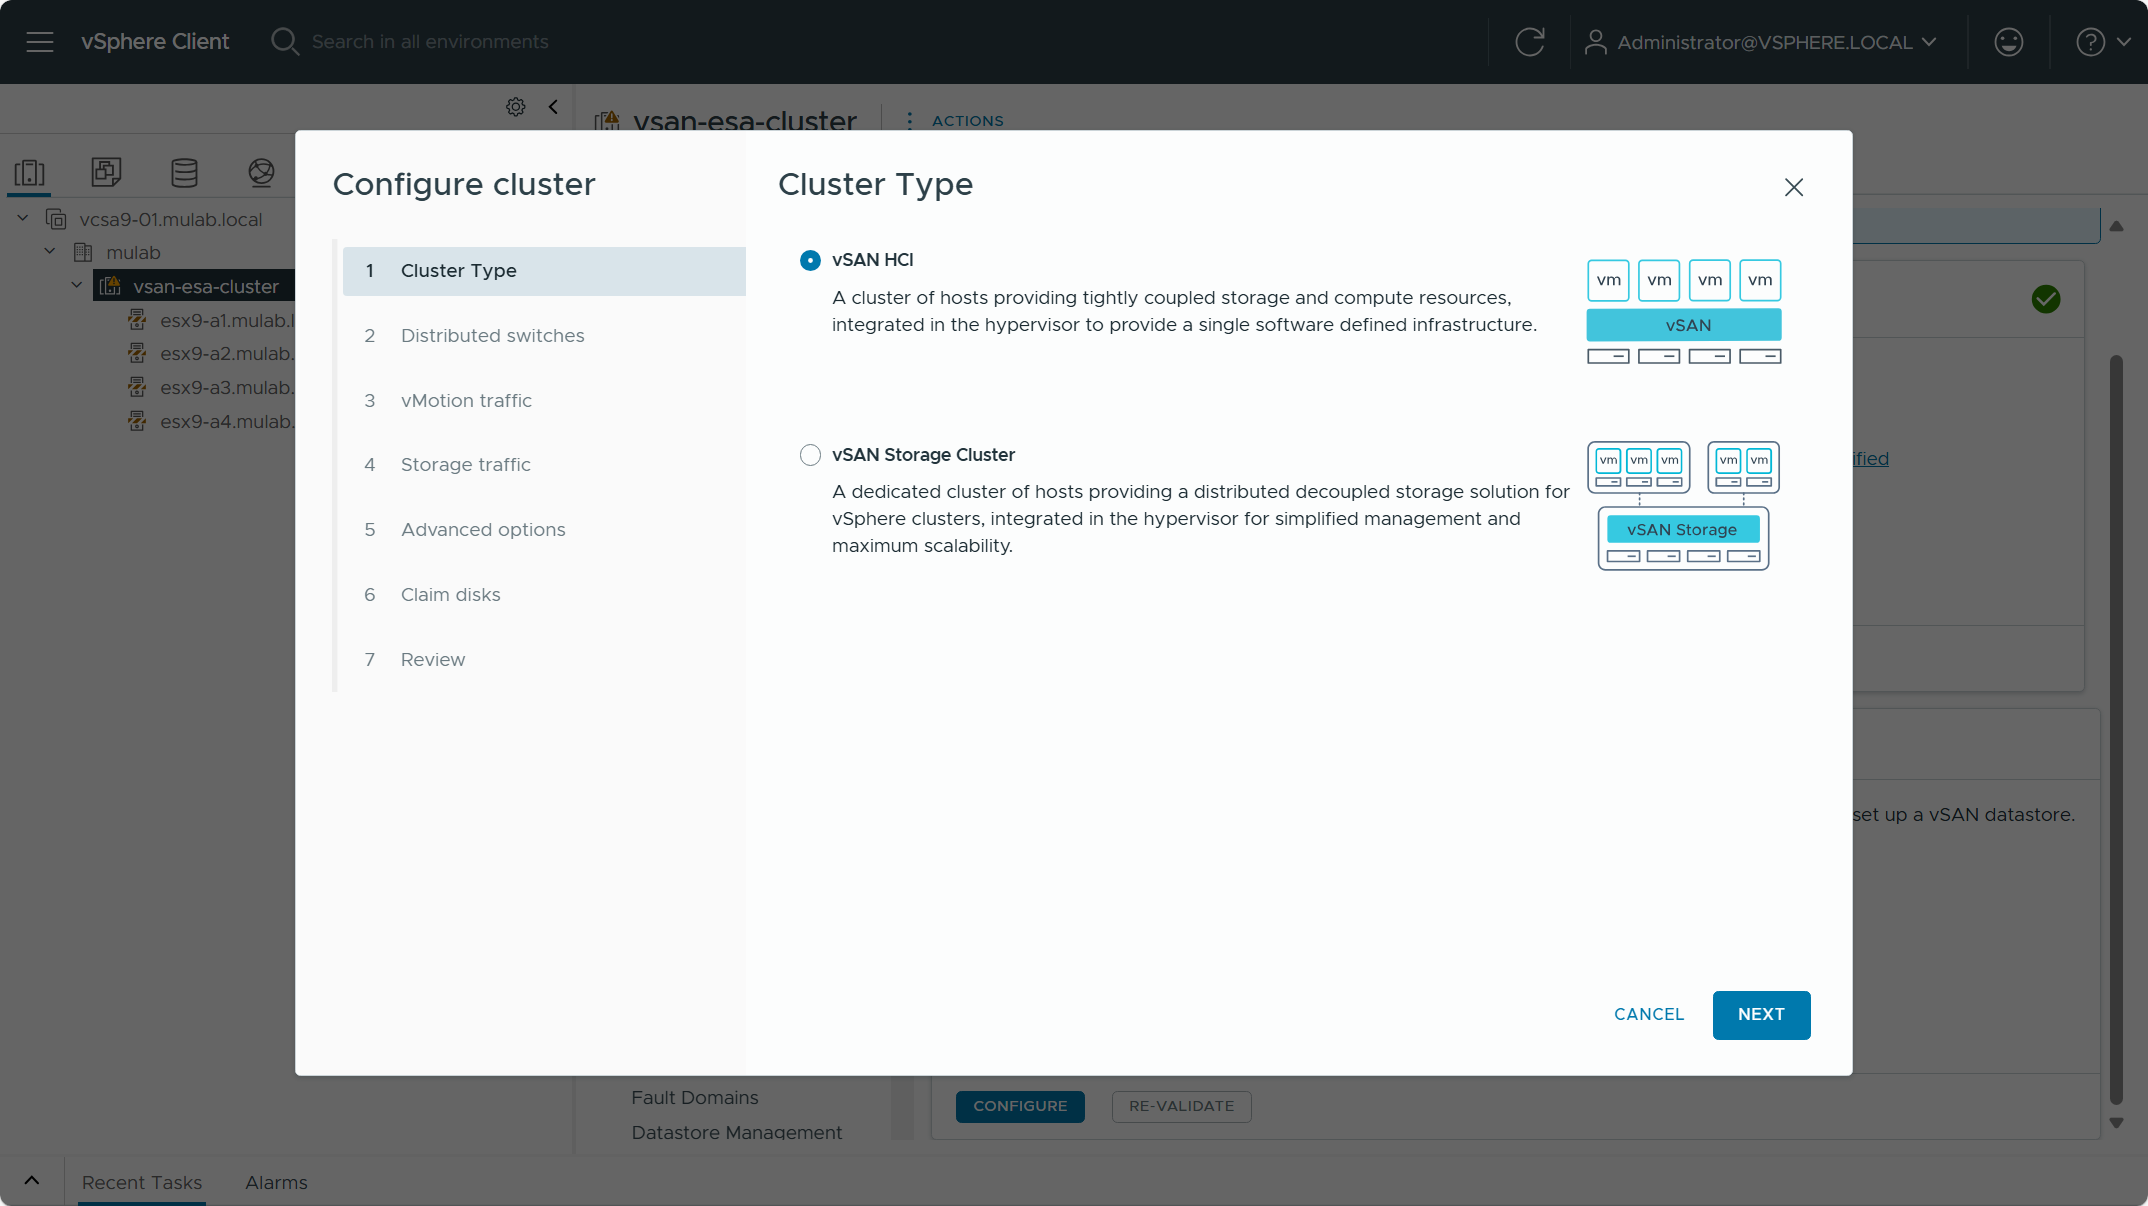Open the VMs and Templates inventory view
This screenshot has height=1206, width=2148.
point(106,173)
